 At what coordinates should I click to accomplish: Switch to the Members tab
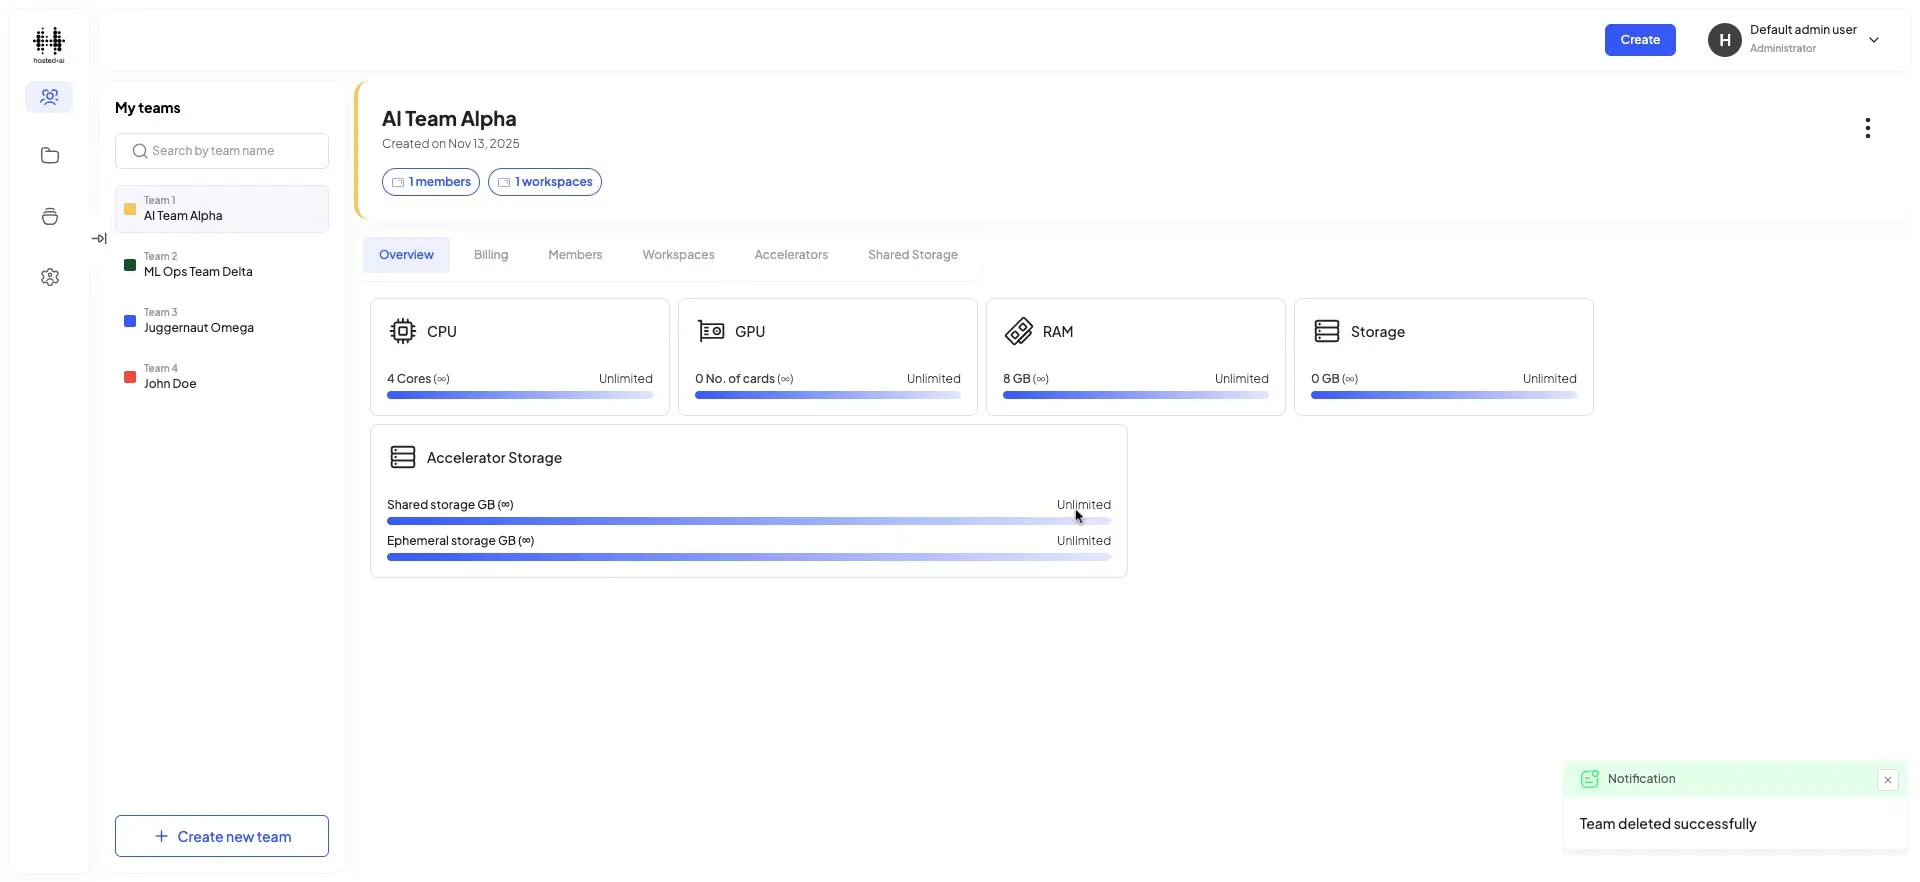click(575, 255)
